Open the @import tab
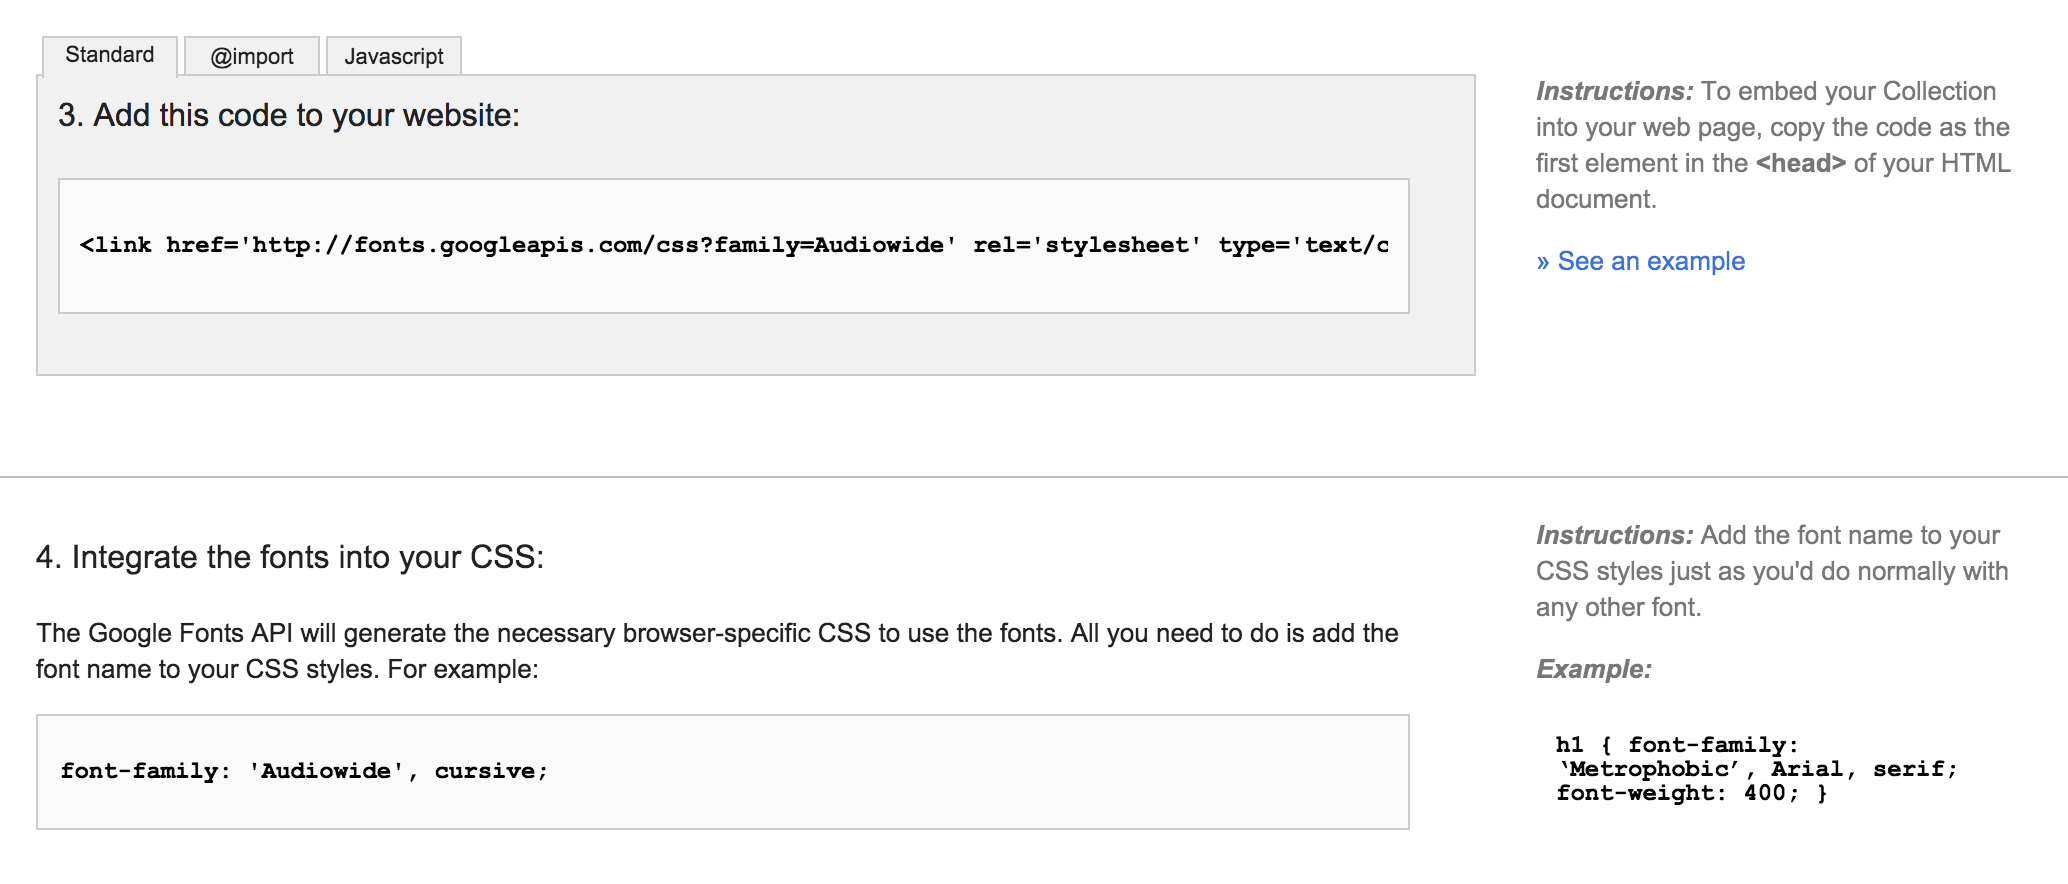Screen dimensions: 2068x884 [252, 56]
